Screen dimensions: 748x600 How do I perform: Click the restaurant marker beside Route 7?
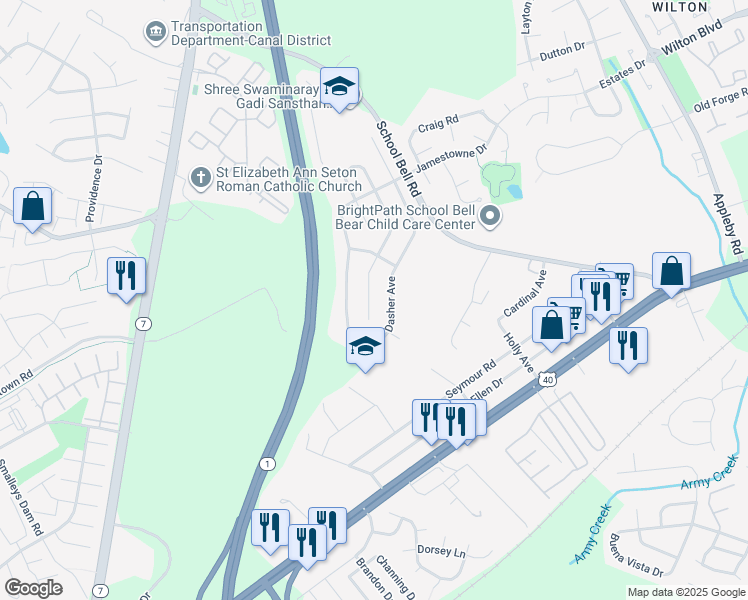(126, 279)
